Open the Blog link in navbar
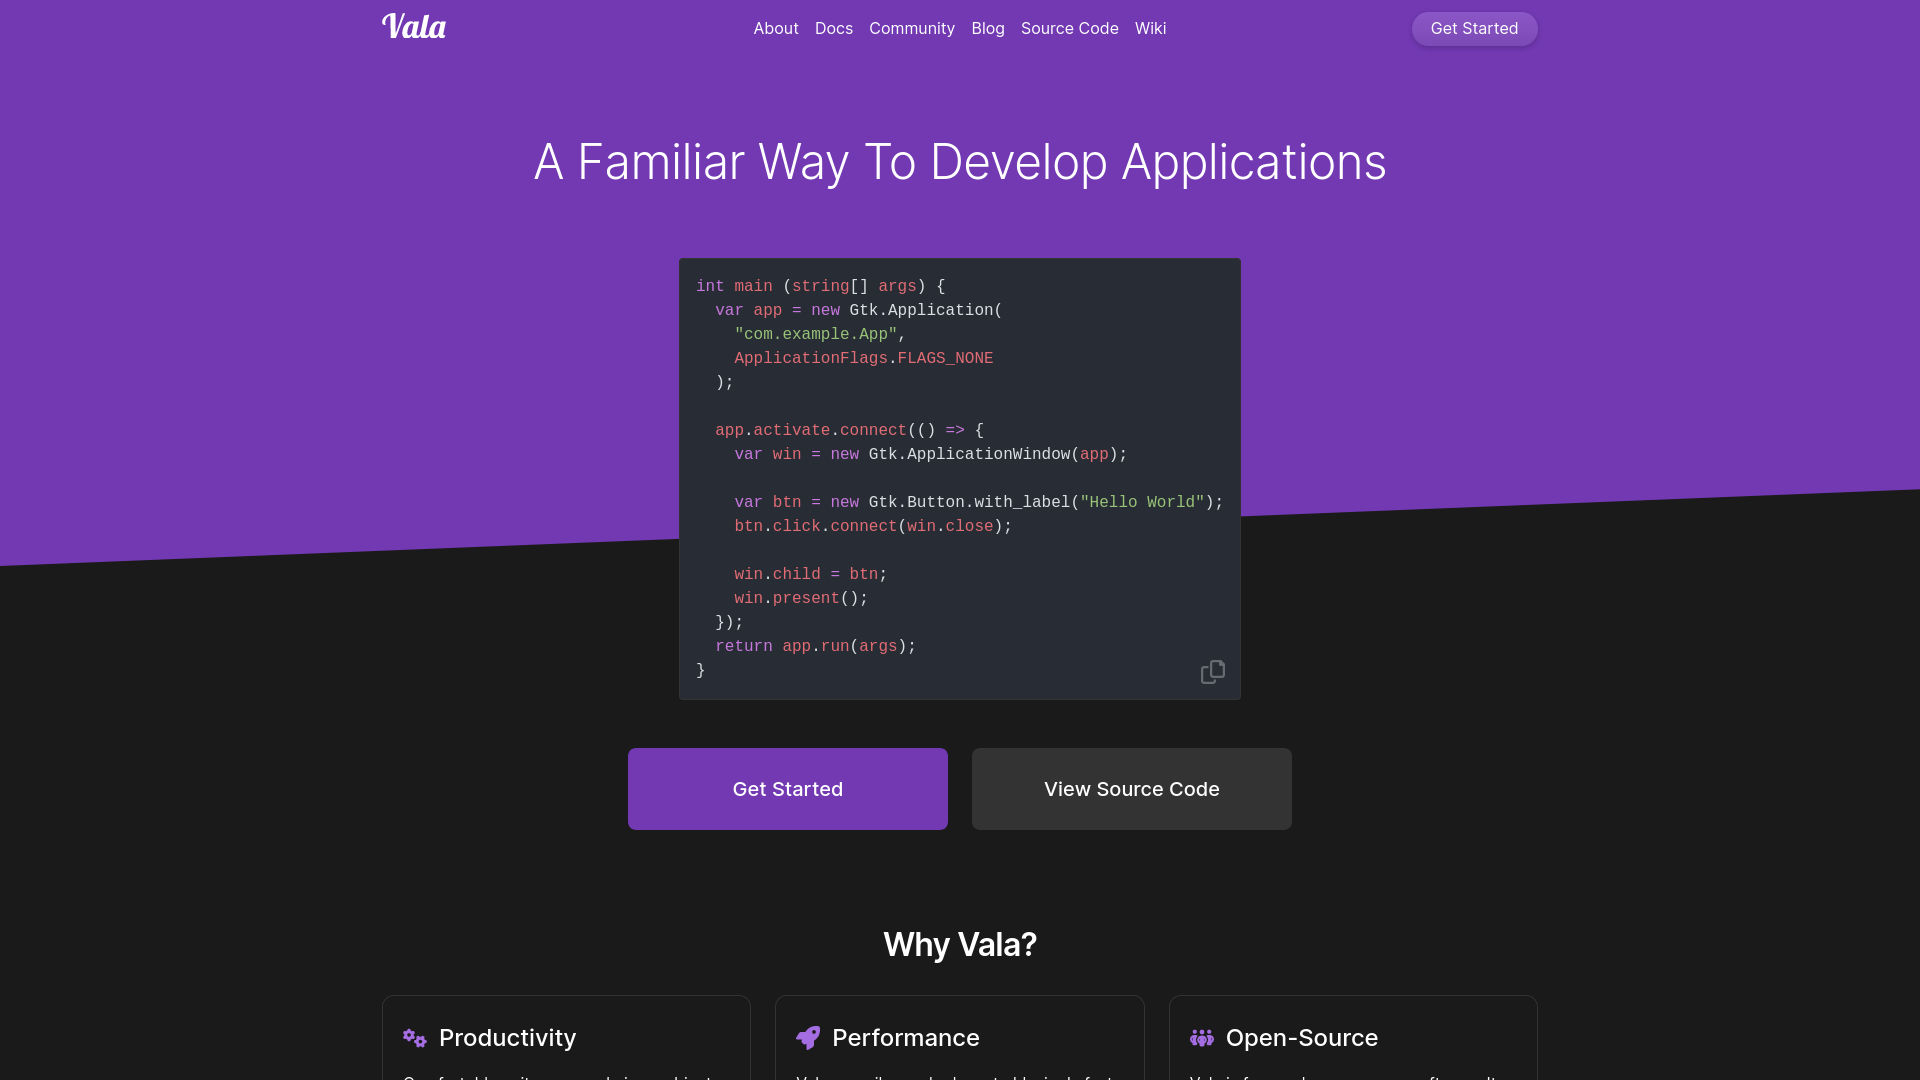Image resolution: width=1920 pixels, height=1080 pixels. [x=988, y=29]
